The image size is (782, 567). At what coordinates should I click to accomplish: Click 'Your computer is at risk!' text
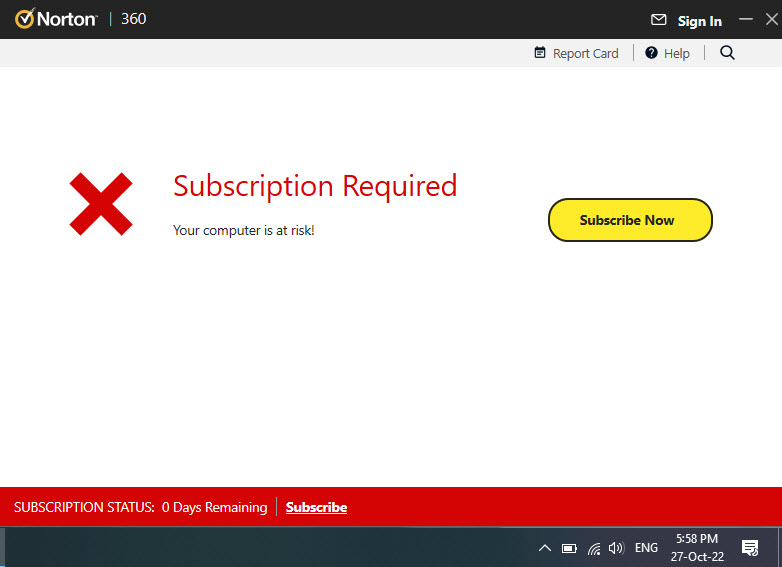[x=243, y=230]
